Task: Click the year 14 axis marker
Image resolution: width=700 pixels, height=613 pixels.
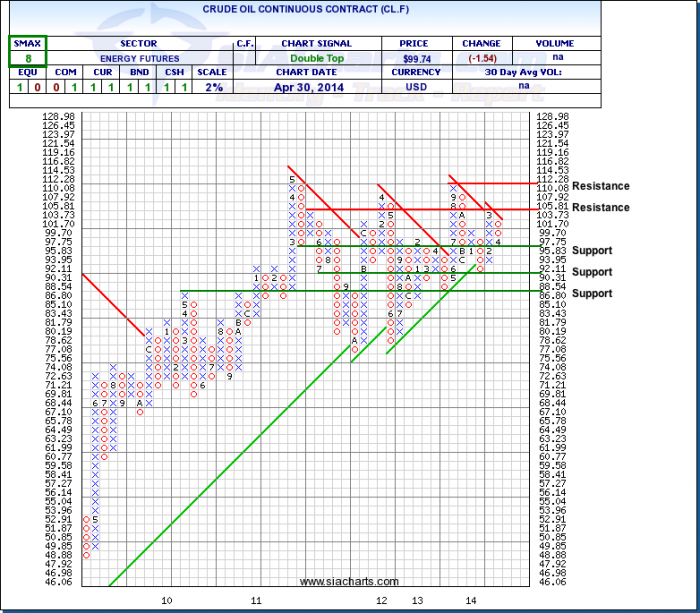Action: [x=469, y=600]
